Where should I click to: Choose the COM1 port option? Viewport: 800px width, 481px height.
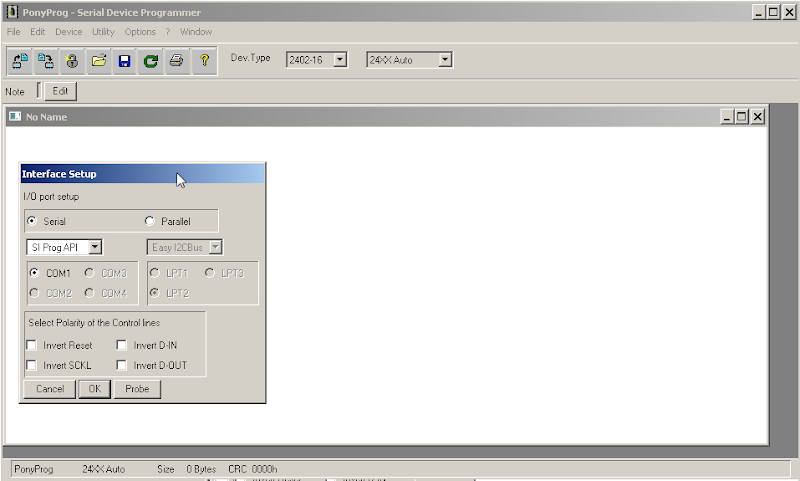34,273
